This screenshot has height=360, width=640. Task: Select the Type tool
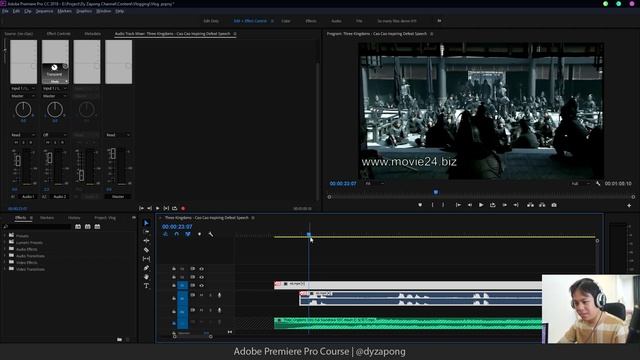coord(146,286)
